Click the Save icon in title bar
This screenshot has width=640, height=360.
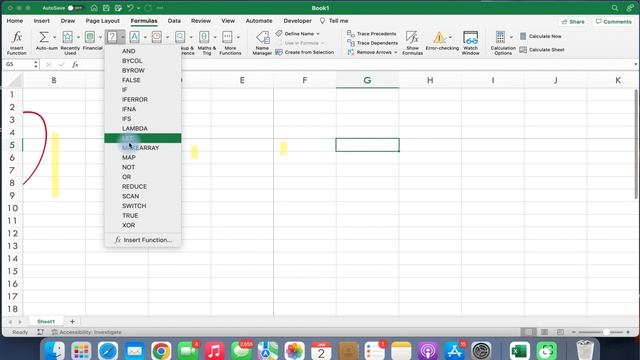106,8
